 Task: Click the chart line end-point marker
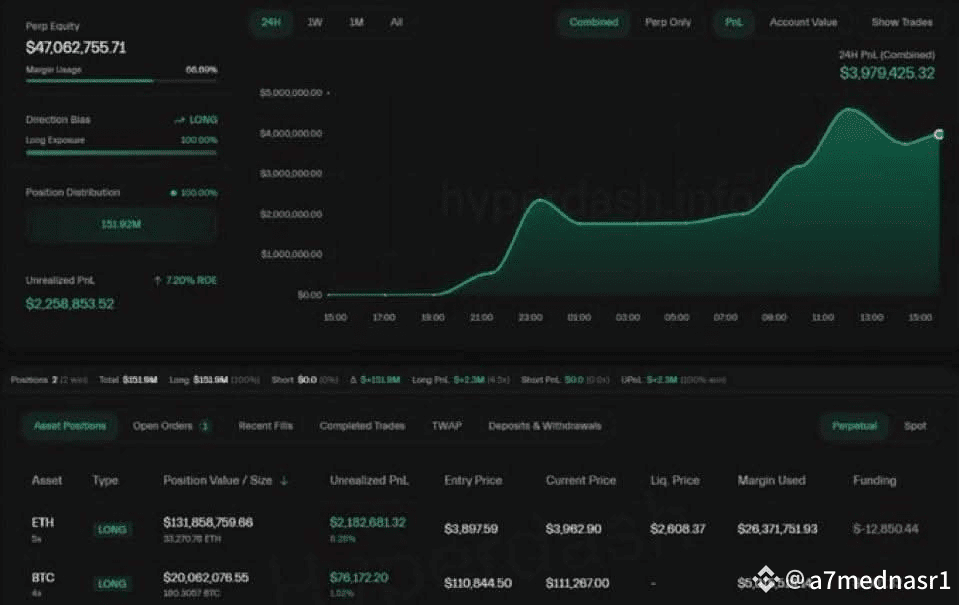[x=939, y=134]
